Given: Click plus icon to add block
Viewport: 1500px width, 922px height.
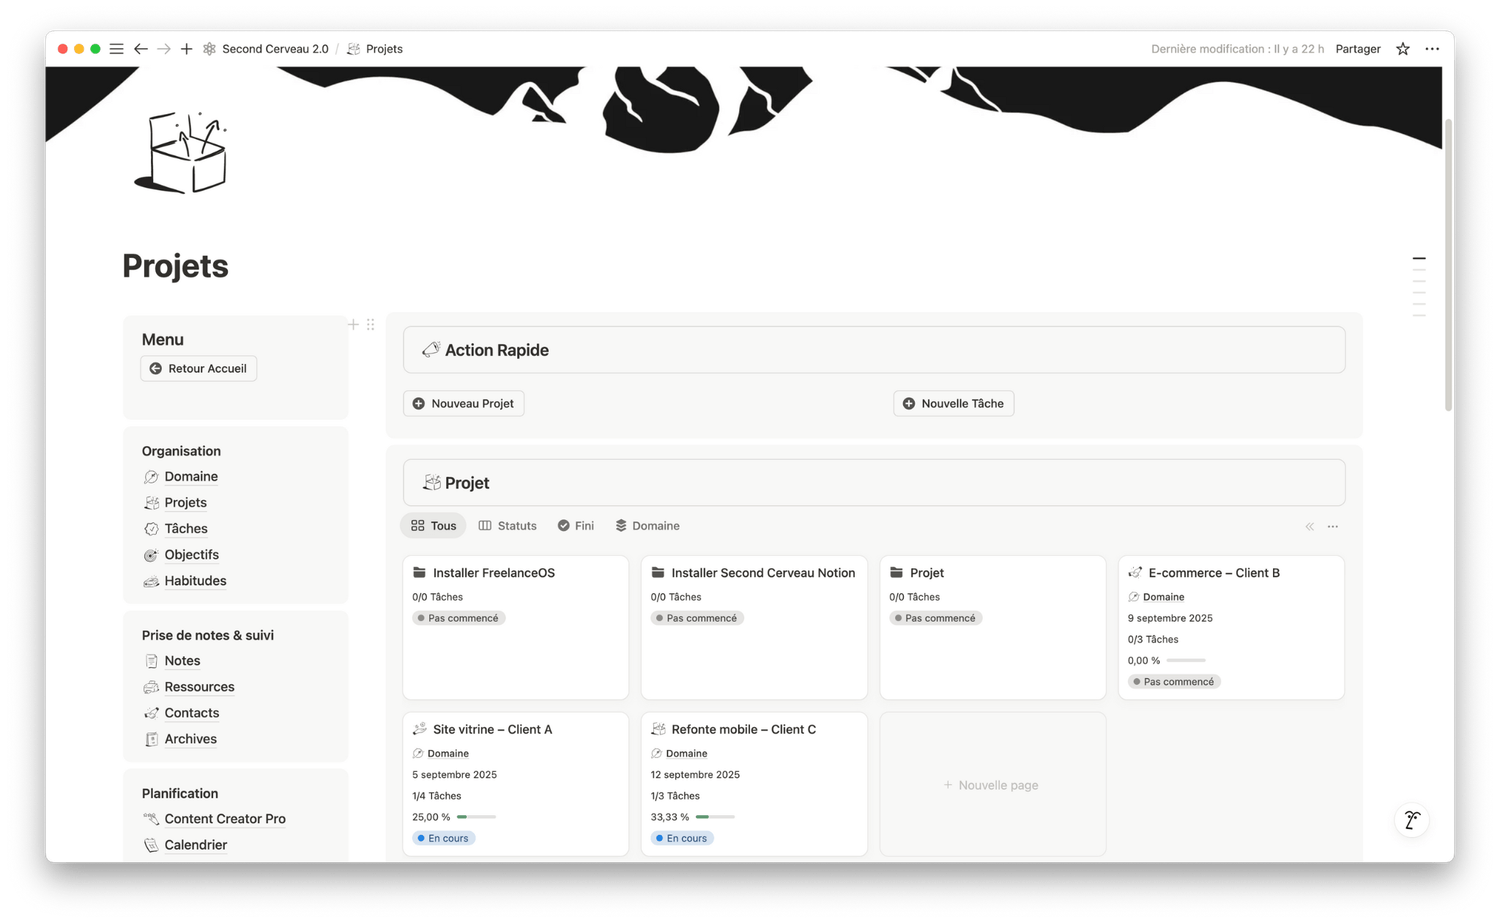Looking at the screenshot, I should pos(353,324).
